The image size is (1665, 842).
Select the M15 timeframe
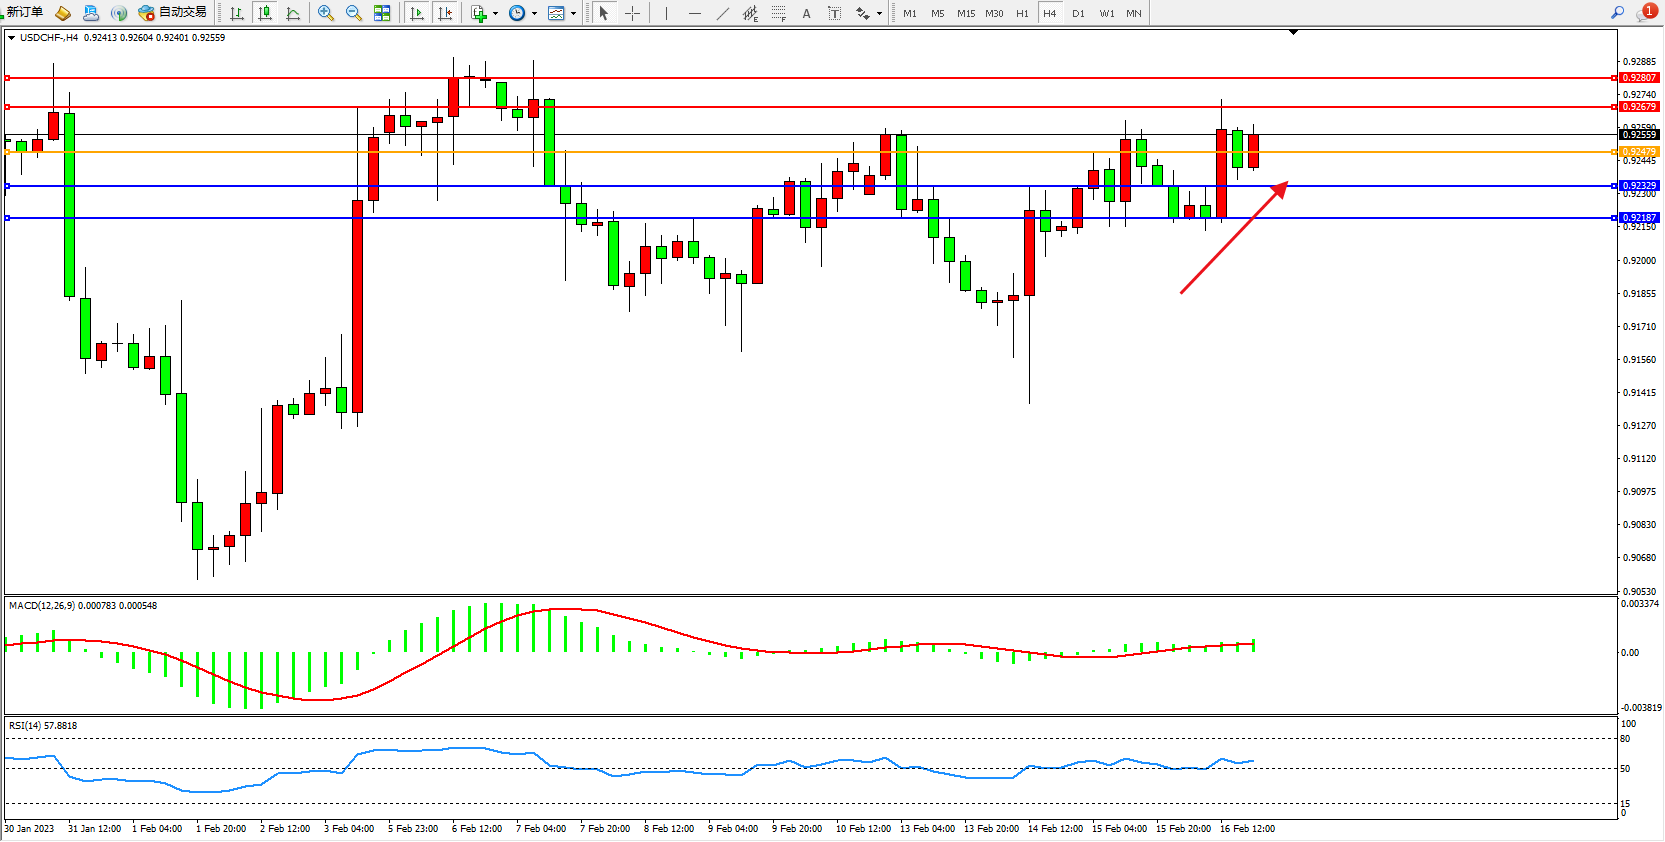coord(965,13)
